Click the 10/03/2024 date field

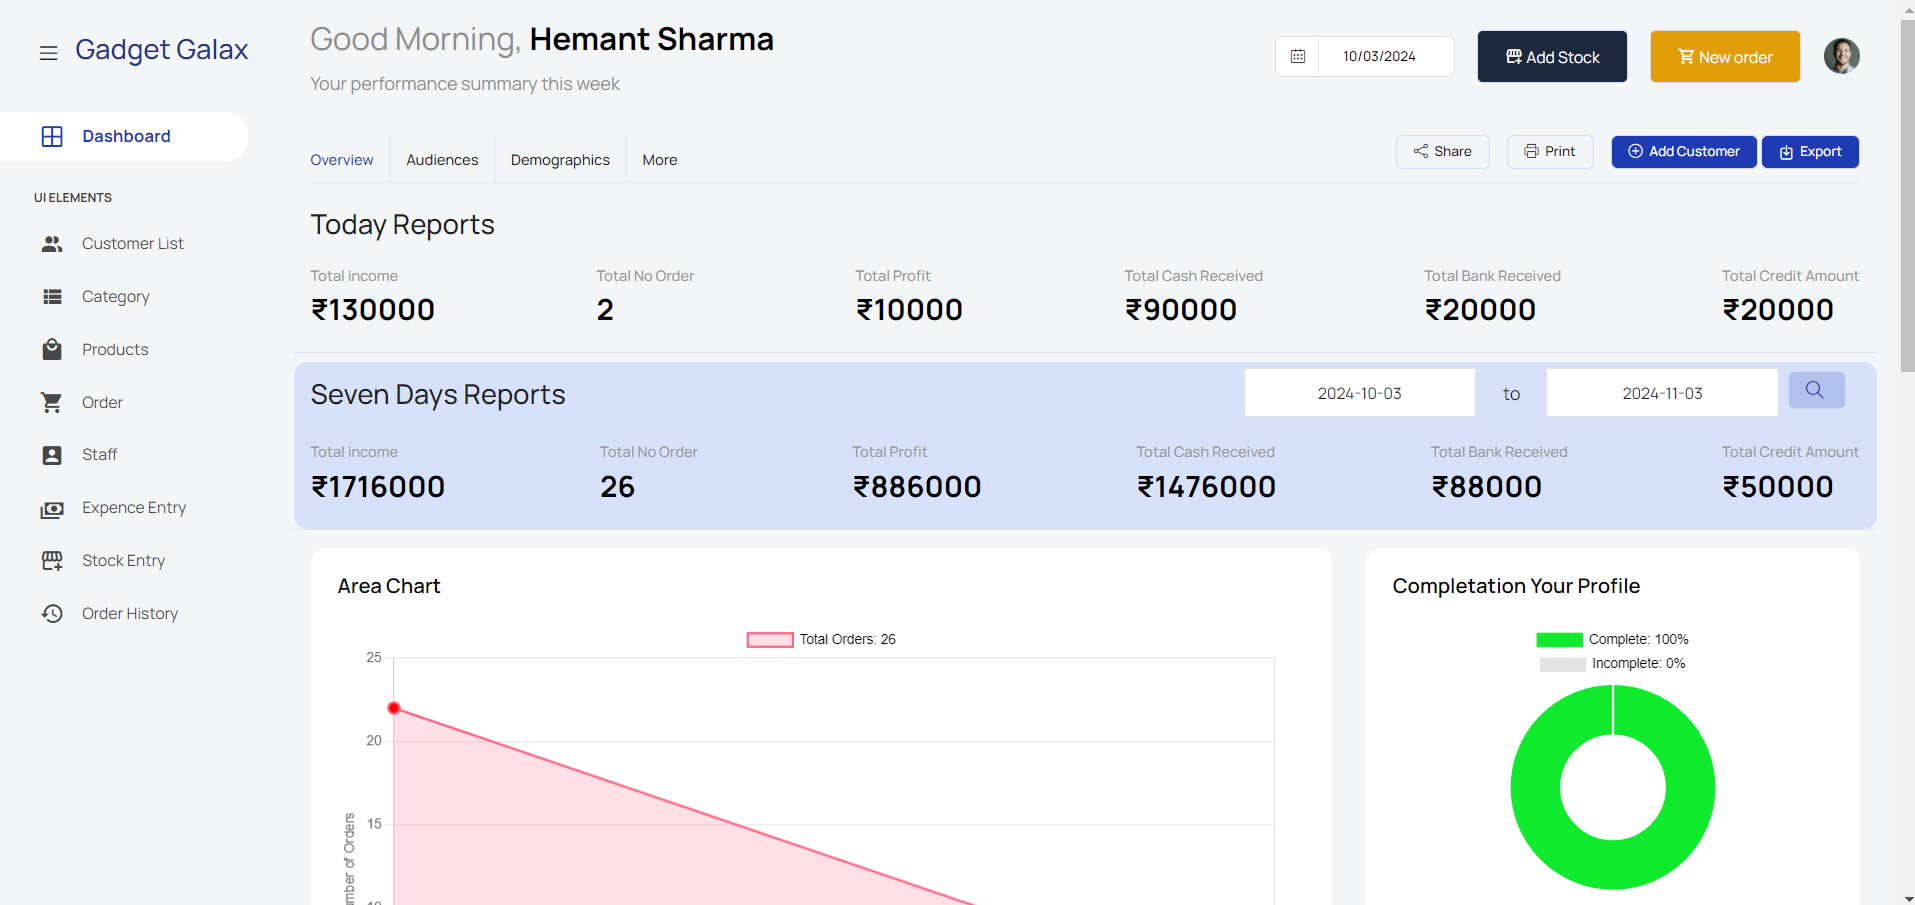pos(1386,56)
